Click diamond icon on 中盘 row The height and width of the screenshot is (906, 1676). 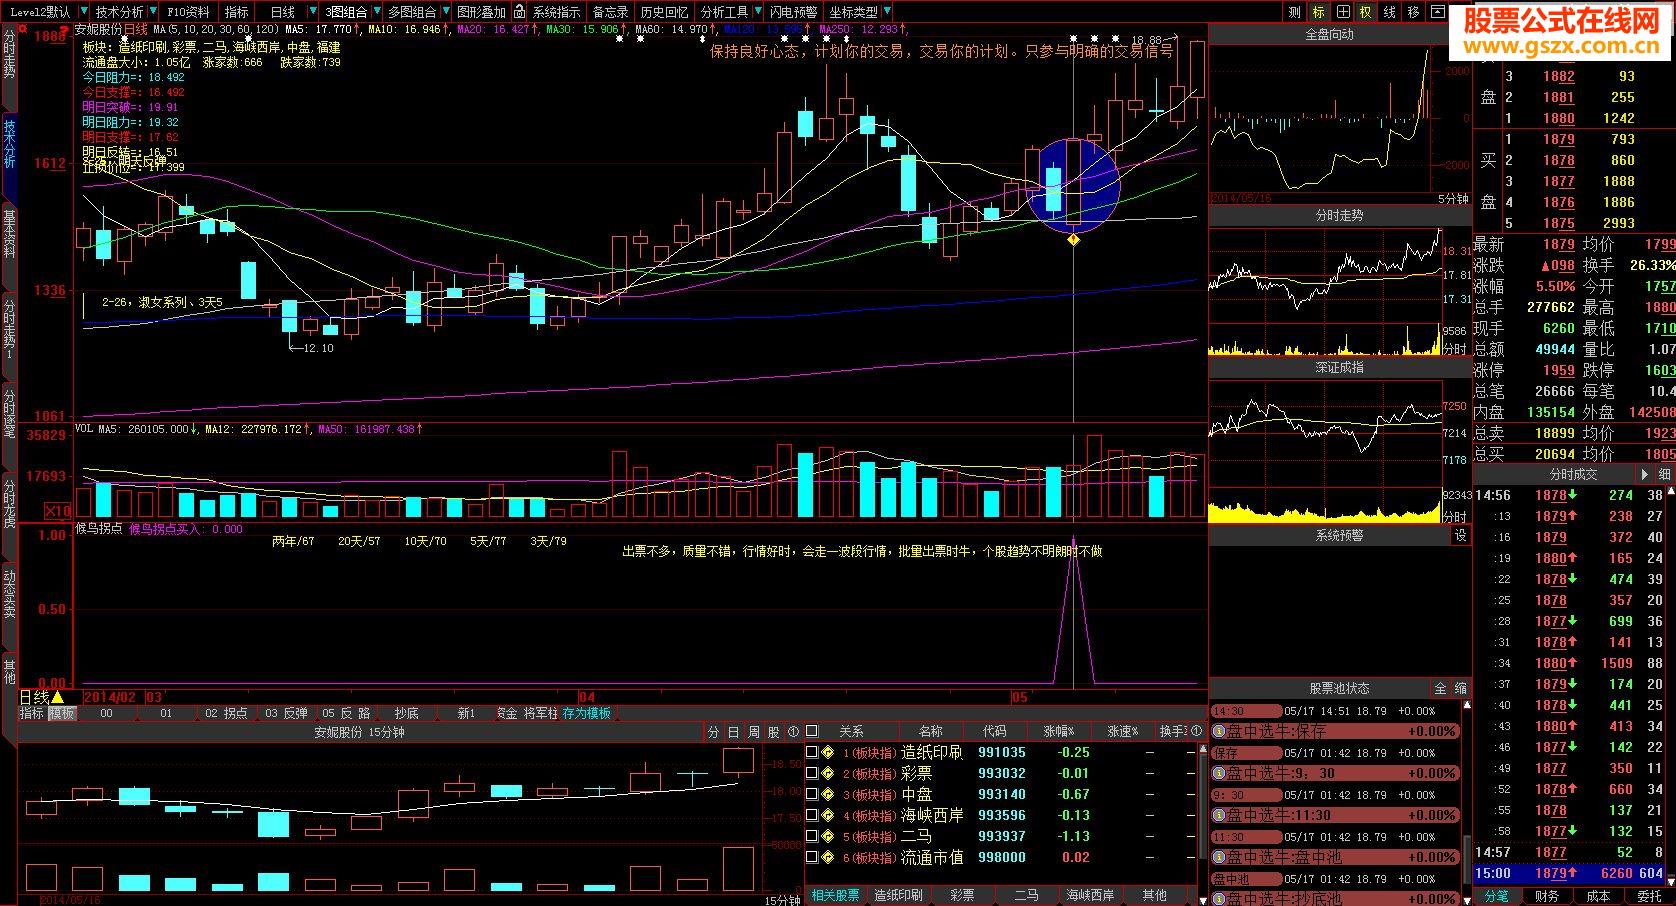click(828, 794)
